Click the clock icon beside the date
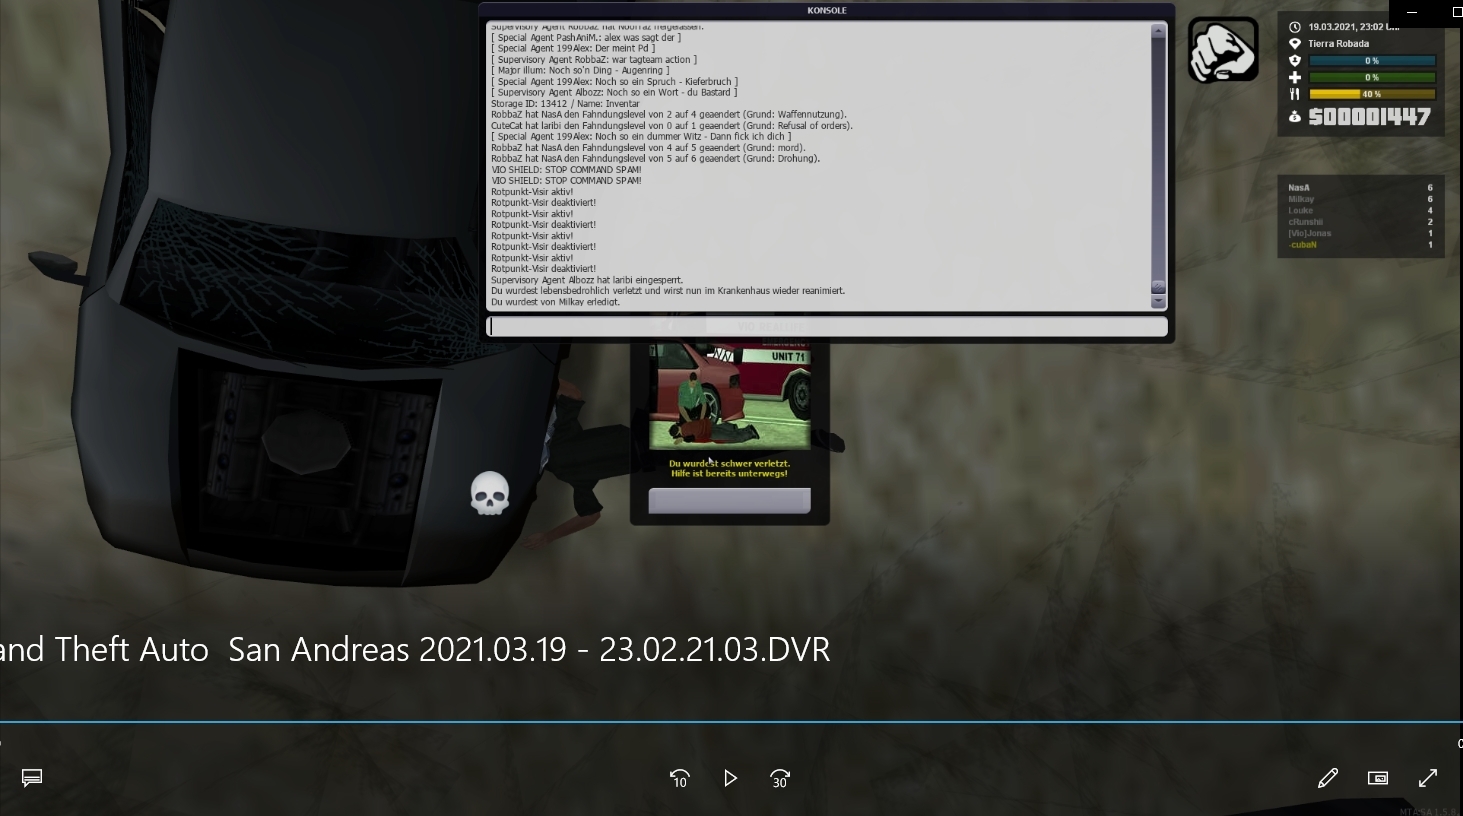Viewport: 1463px width, 816px height. pyautogui.click(x=1295, y=27)
